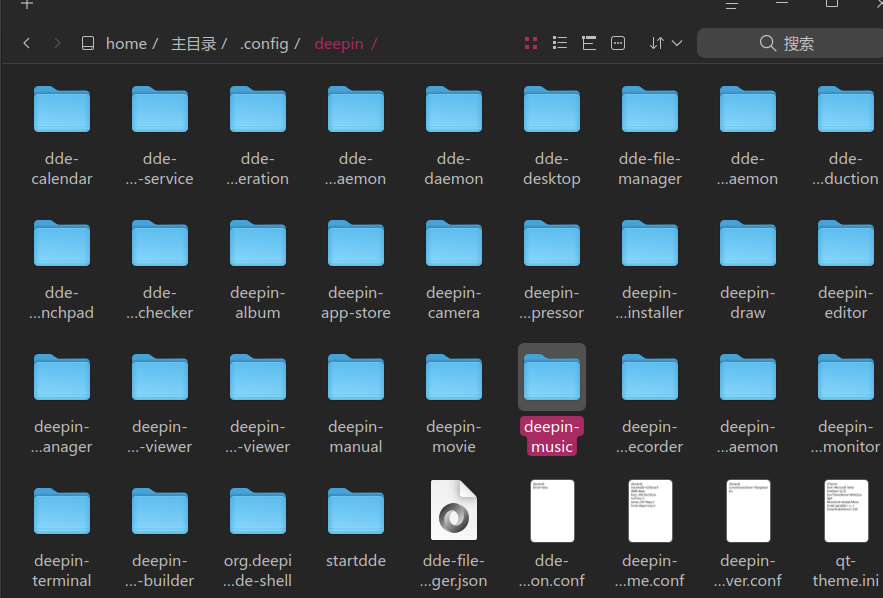The width and height of the screenshot is (883, 598).
Task: Select the deepin-album folder
Action: coord(258,270)
